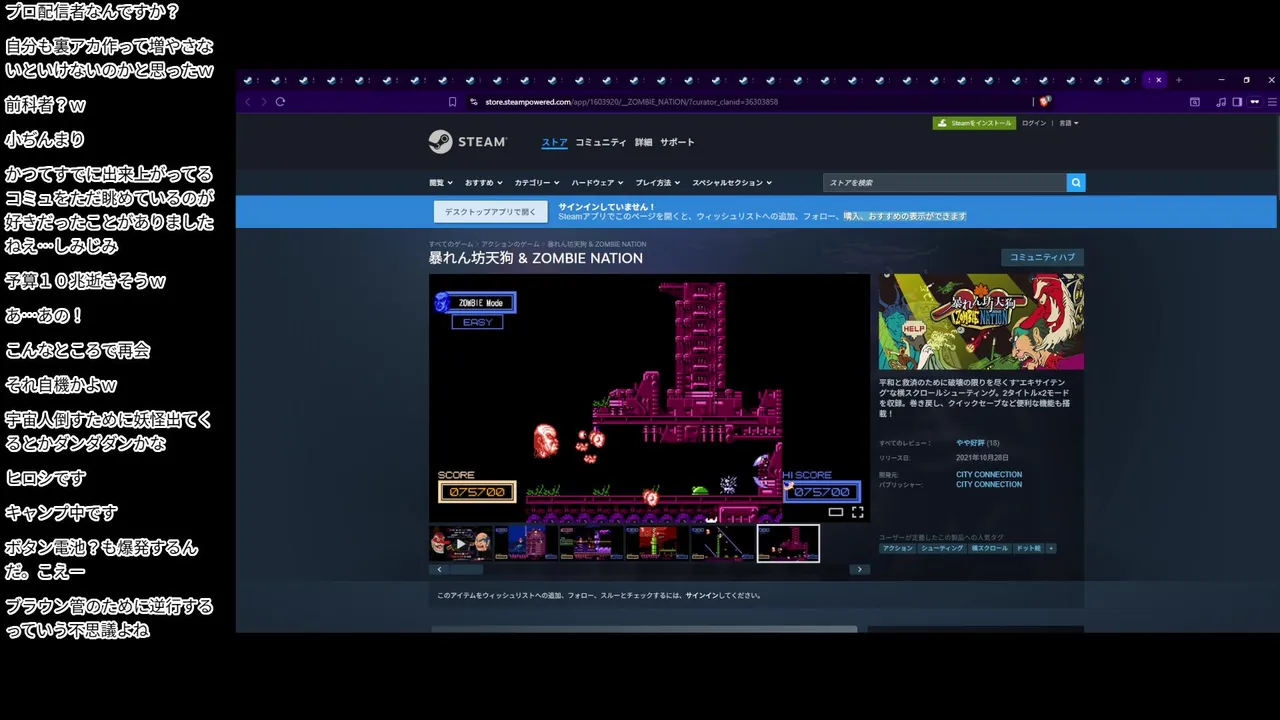Click the ログイン link
This screenshot has height=720, width=1280.
click(x=1034, y=123)
